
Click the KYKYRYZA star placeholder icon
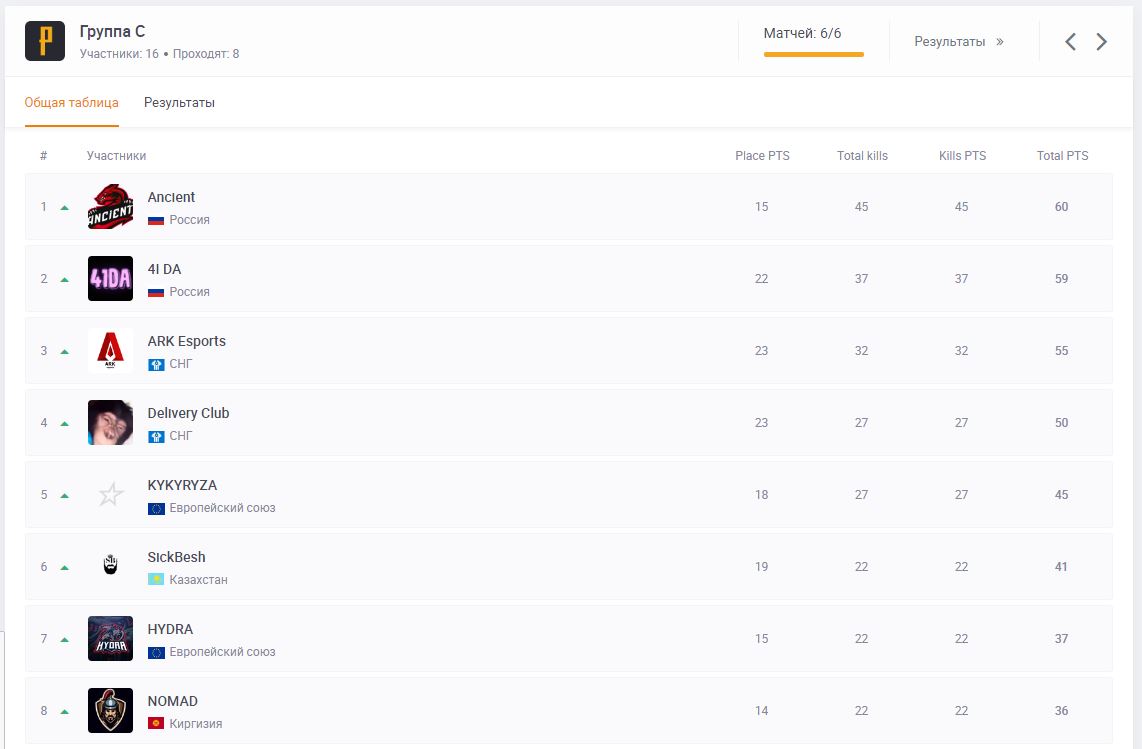click(110, 495)
